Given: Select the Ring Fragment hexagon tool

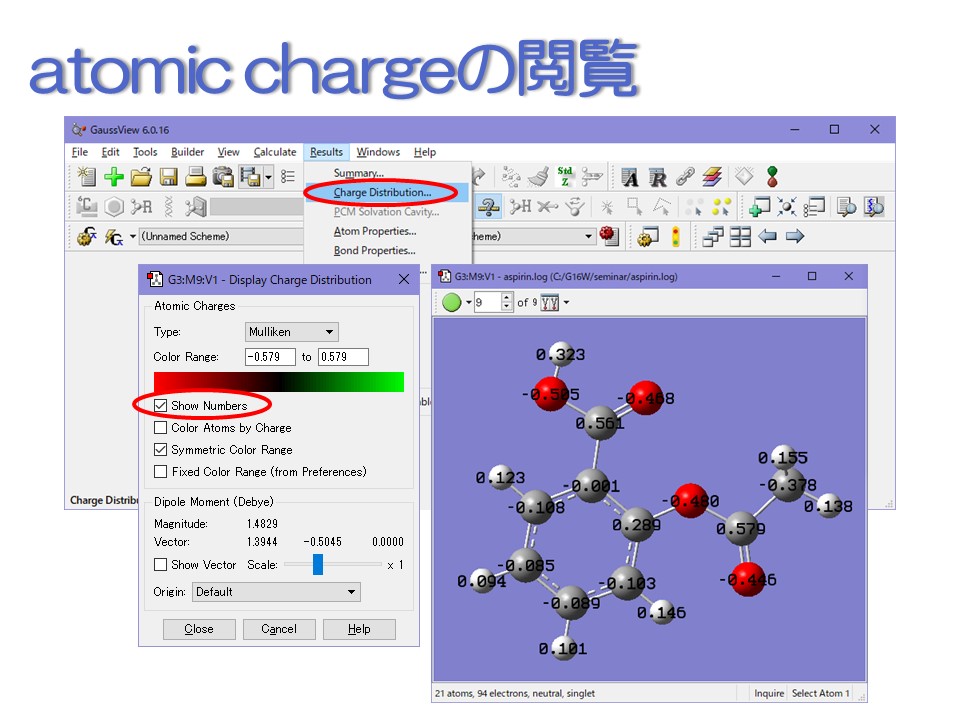Looking at the screenshot, I should tap(114, 207).
